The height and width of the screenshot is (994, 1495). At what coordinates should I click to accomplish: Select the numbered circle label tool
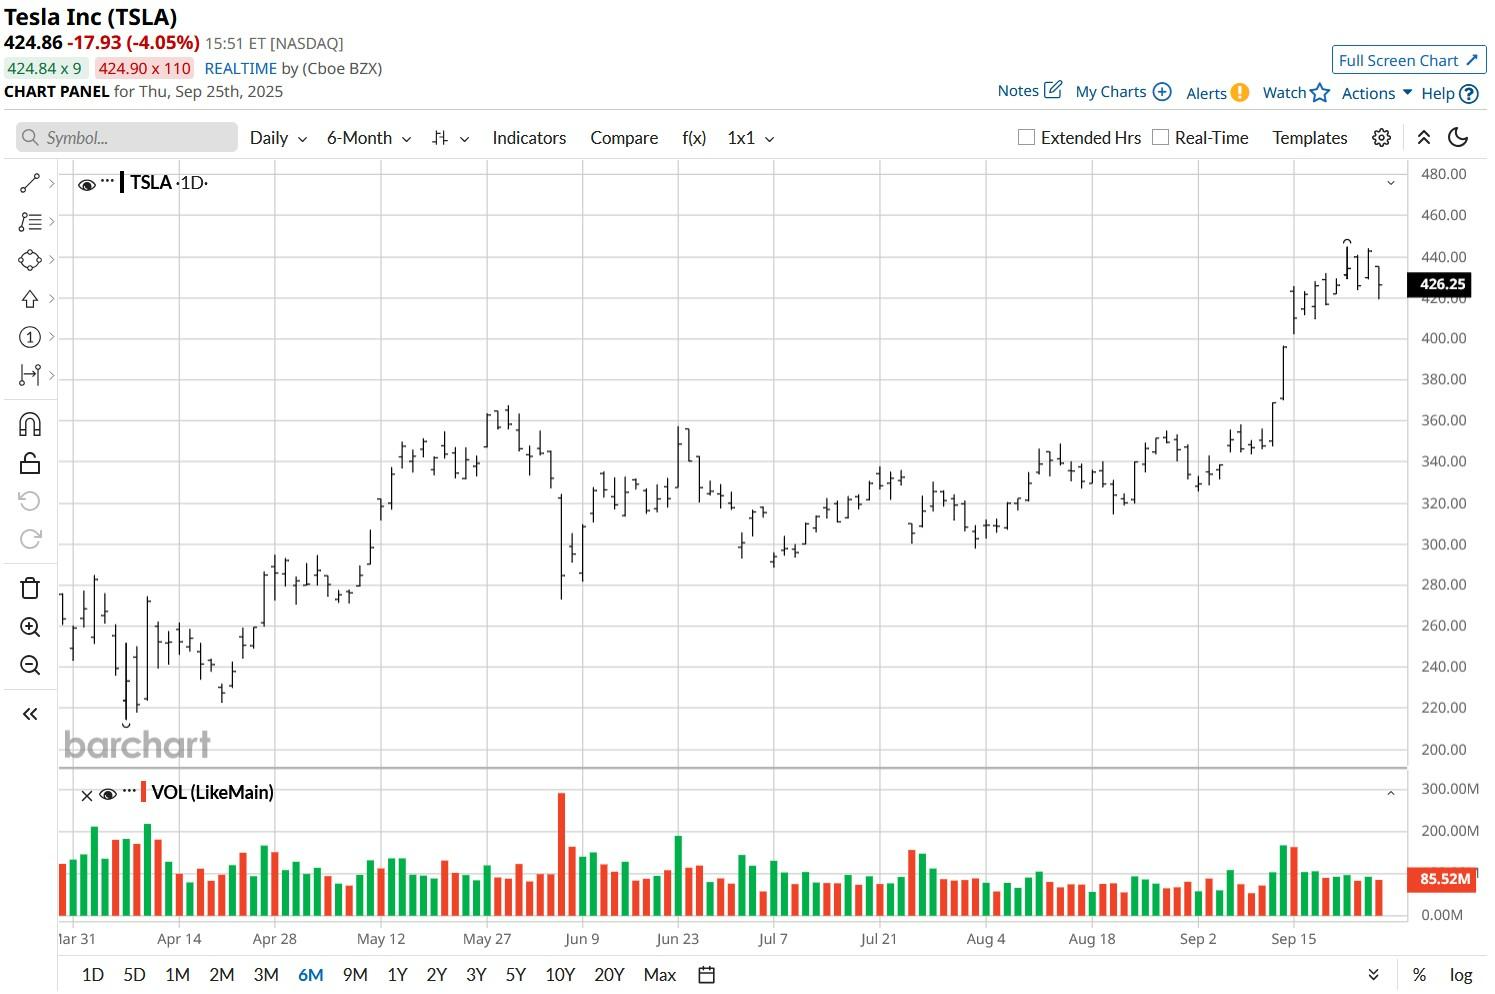pyautogui.click(x=30, y=337)
